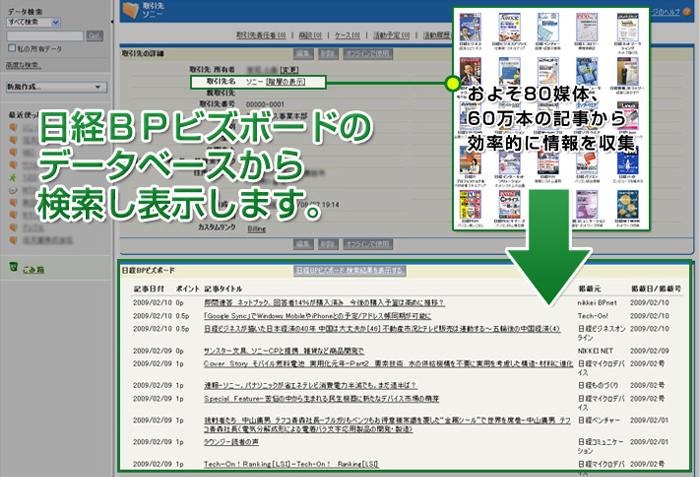700x477 pixels.
Task: Open the [階層の表示] link next to ソニー
Action: [x=285, y=82]
